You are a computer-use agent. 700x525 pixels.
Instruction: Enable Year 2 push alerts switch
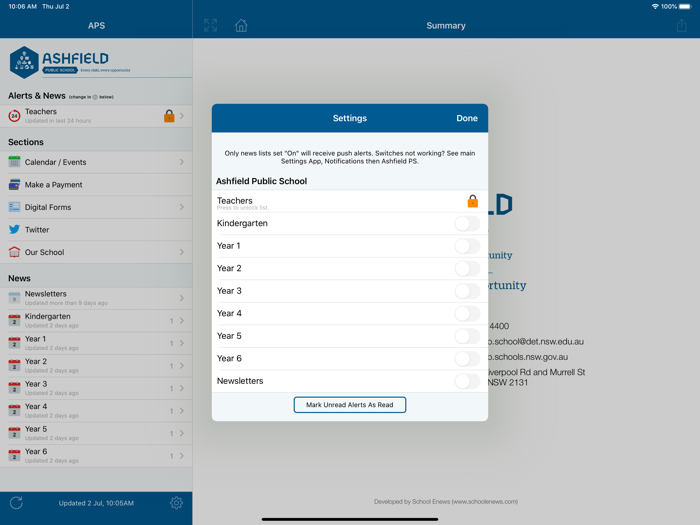[467, 269]
